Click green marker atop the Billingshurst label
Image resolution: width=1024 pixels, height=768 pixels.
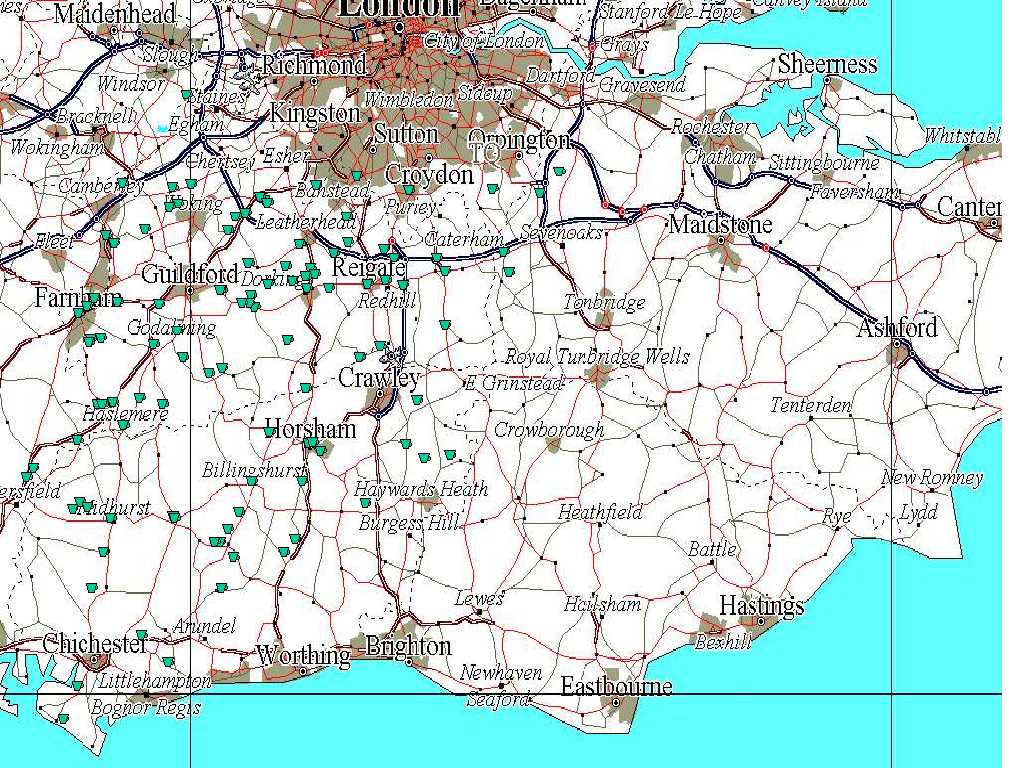tap(251, 481)
